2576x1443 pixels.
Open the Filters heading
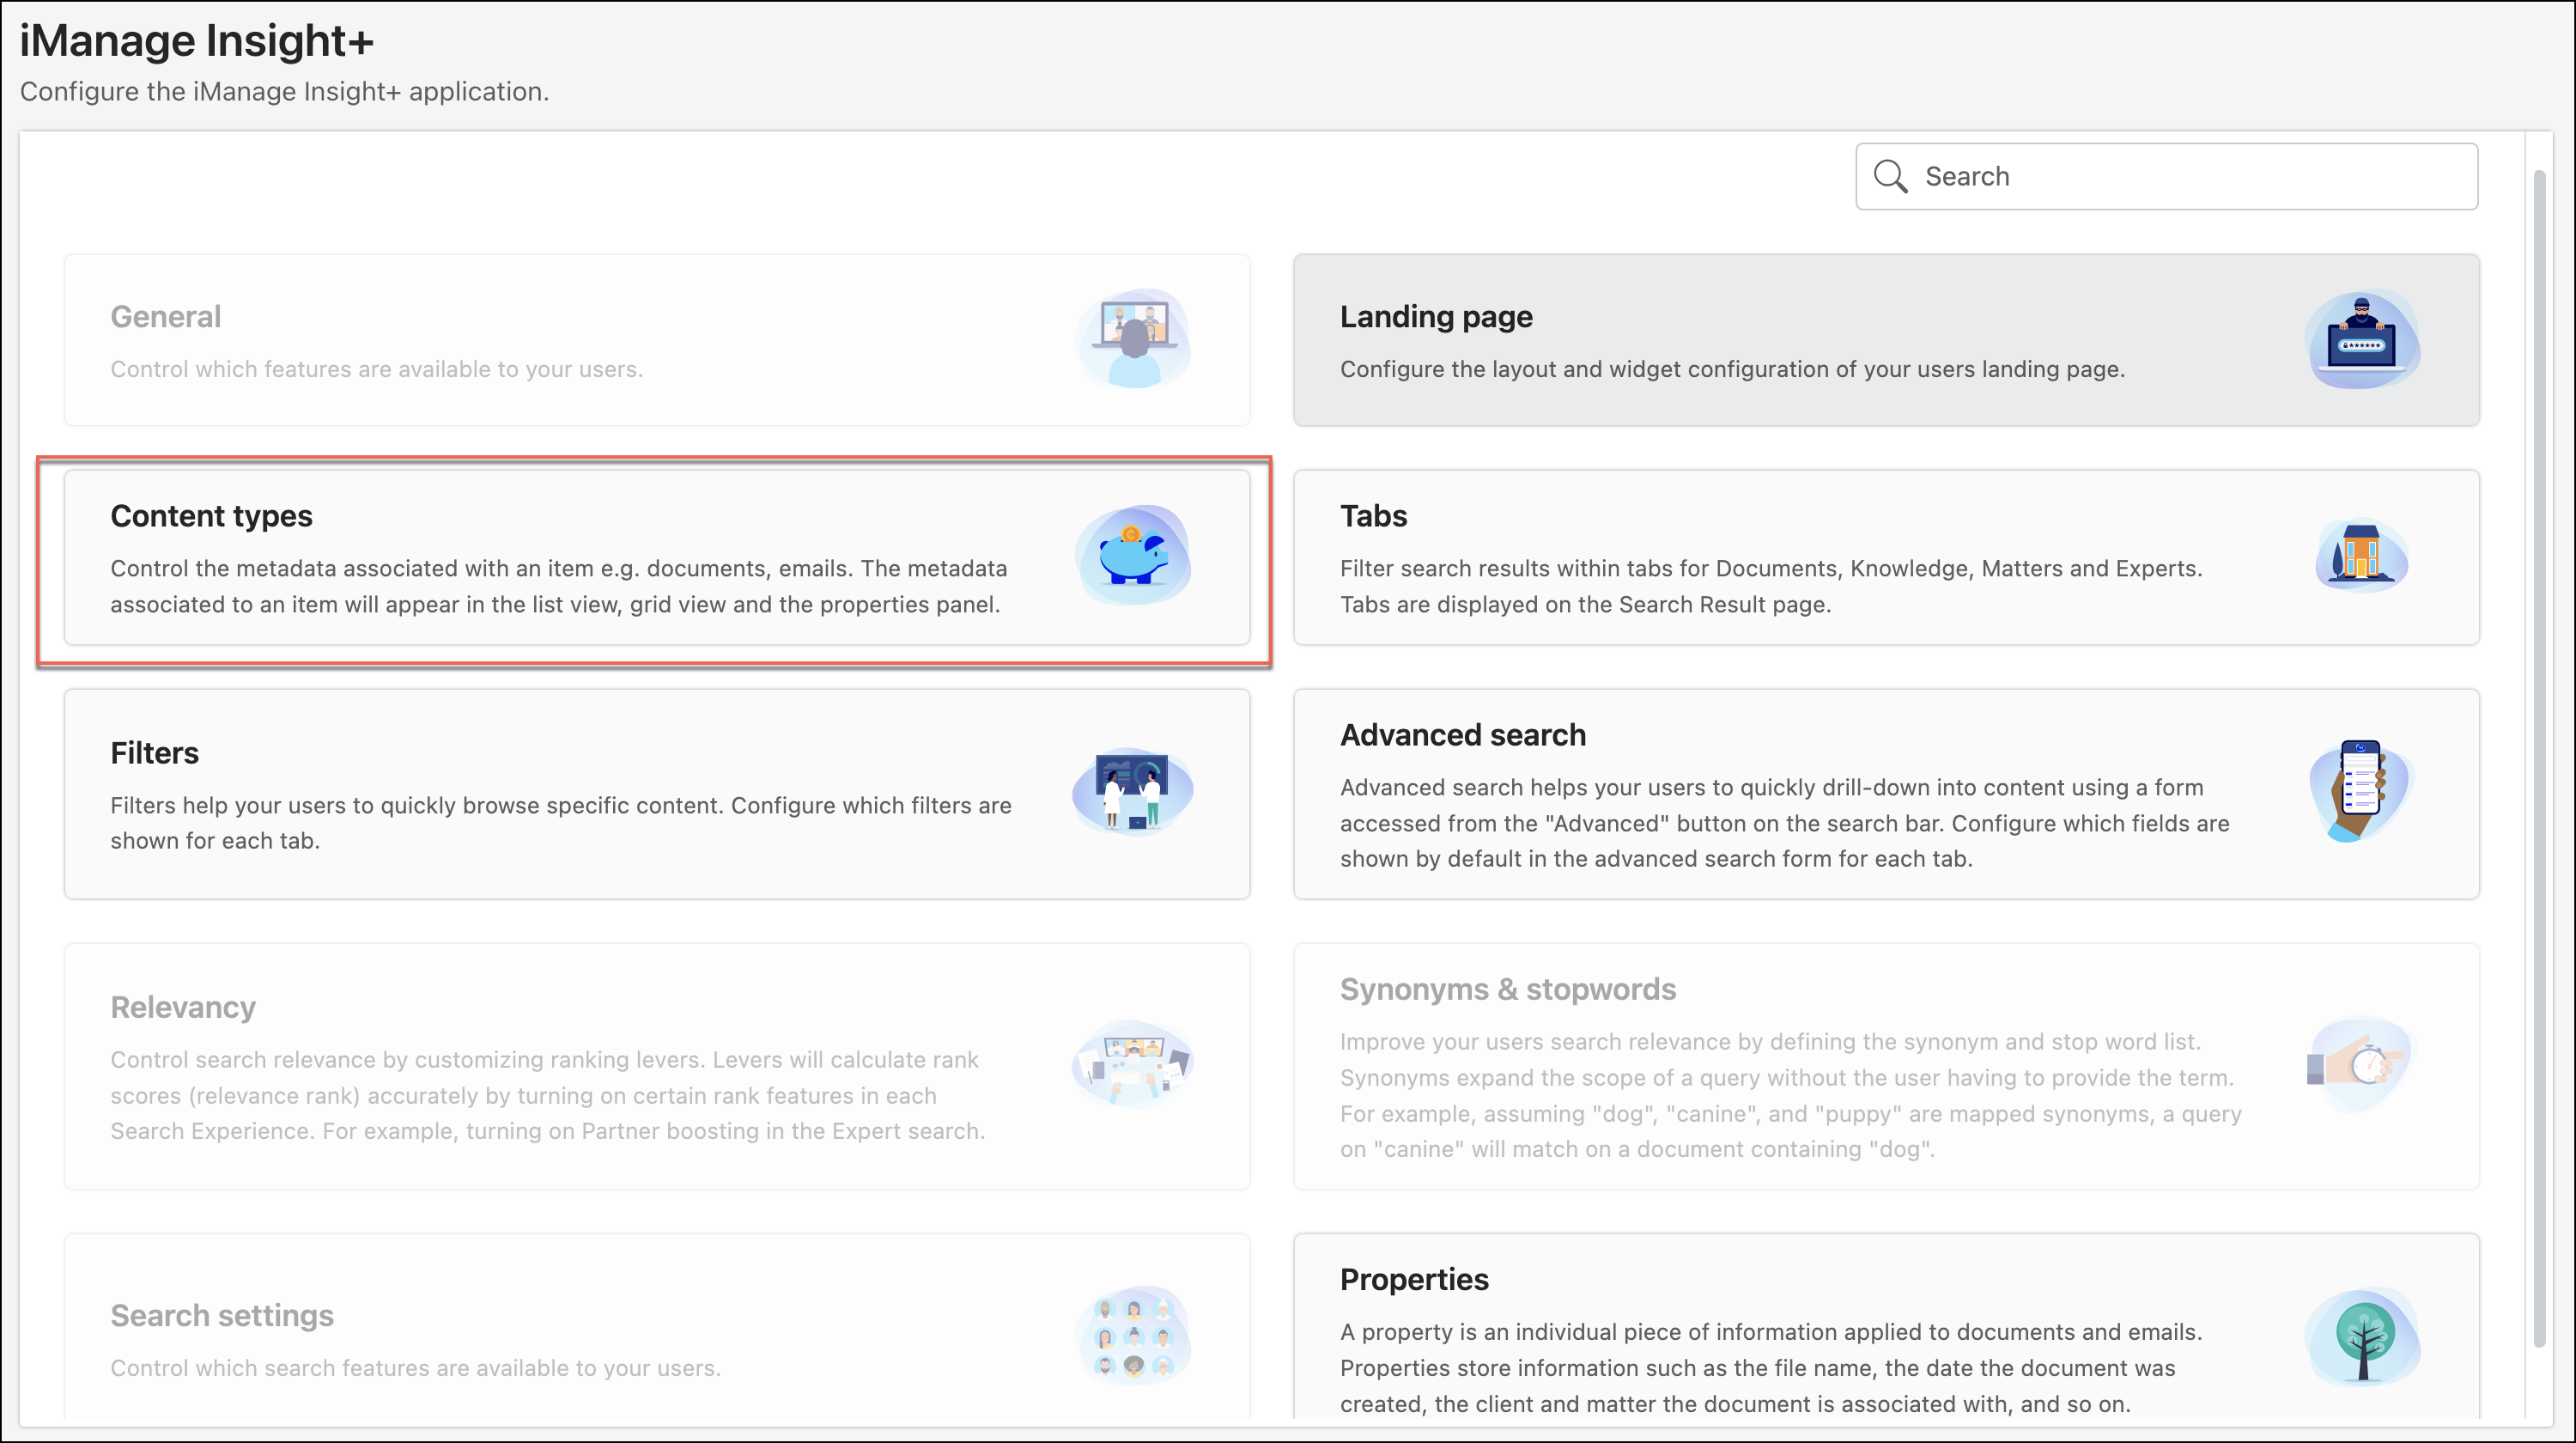tap(154, 753)
